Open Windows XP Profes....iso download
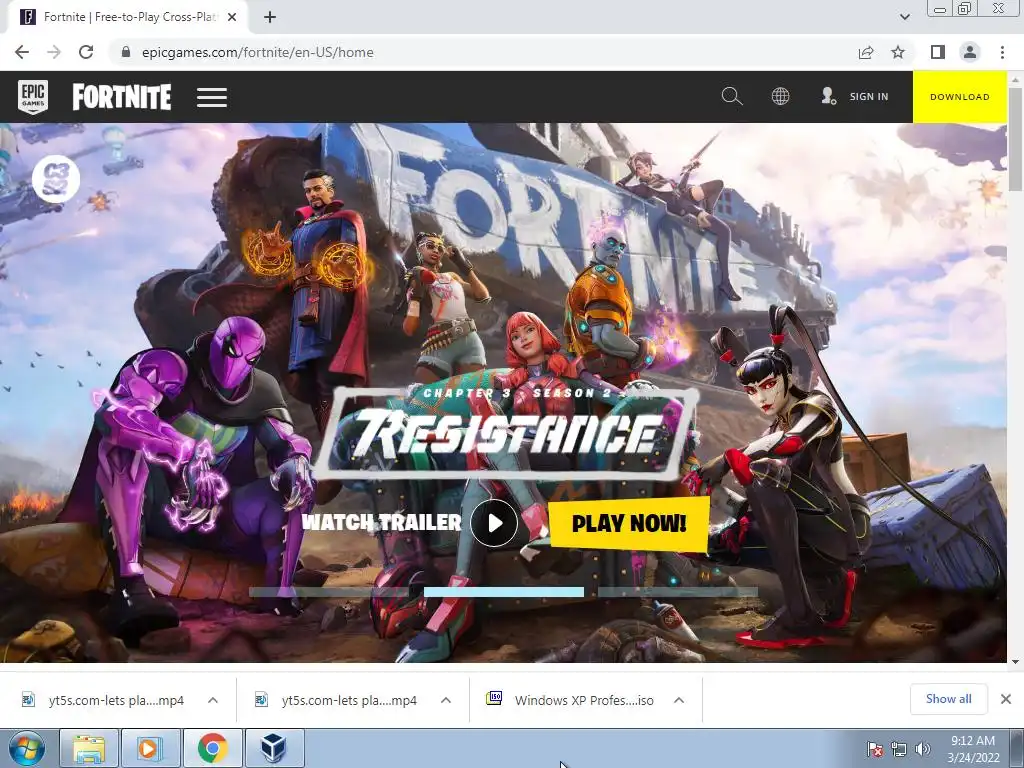 coord(571,700)
